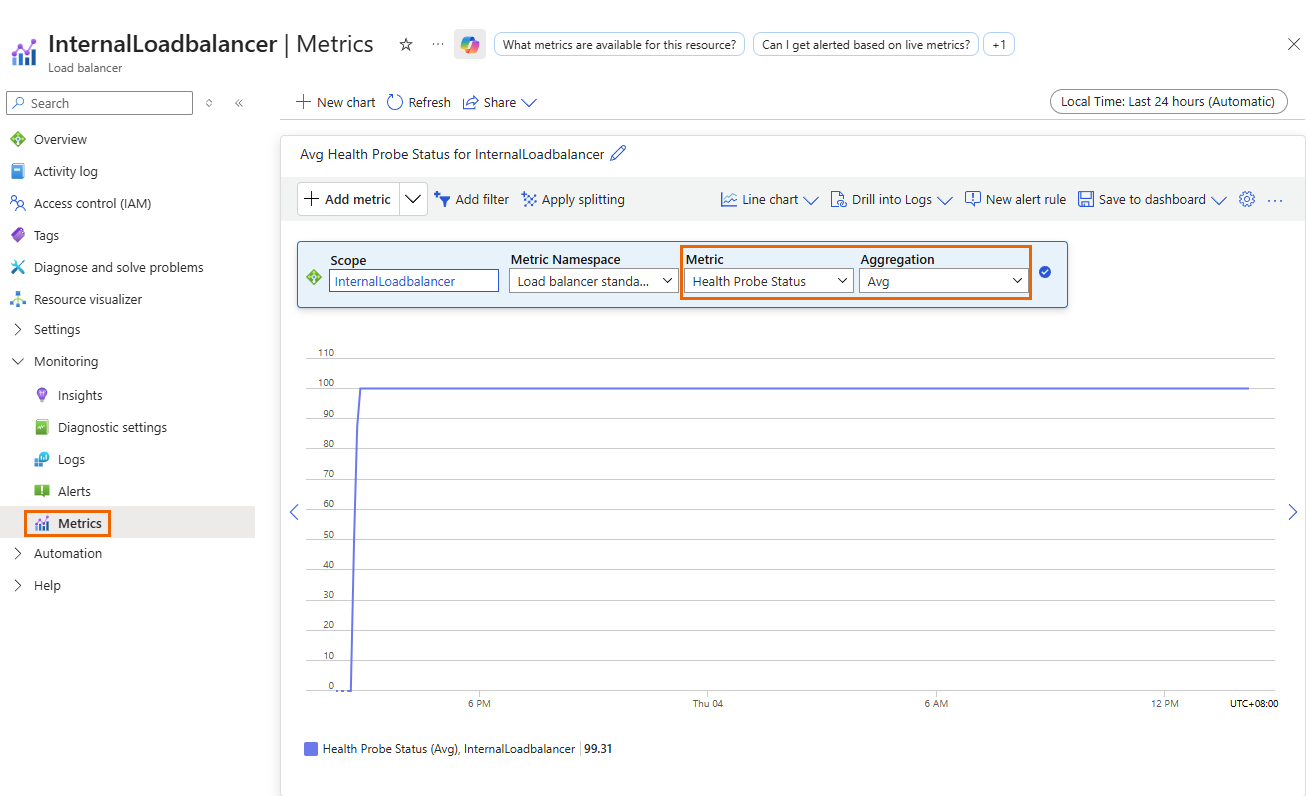Favorite the resource with the star icon
Viewport: 1306px width, 796px height.
[406, 45]
